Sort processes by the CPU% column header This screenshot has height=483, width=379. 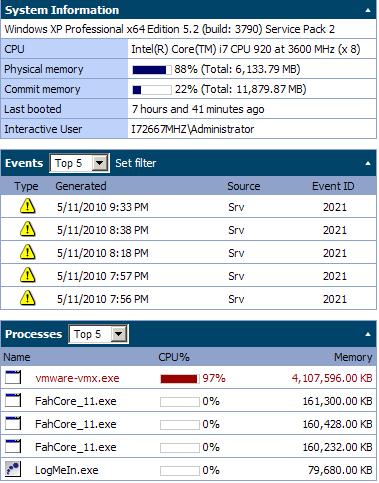click(x=174, y=357)
